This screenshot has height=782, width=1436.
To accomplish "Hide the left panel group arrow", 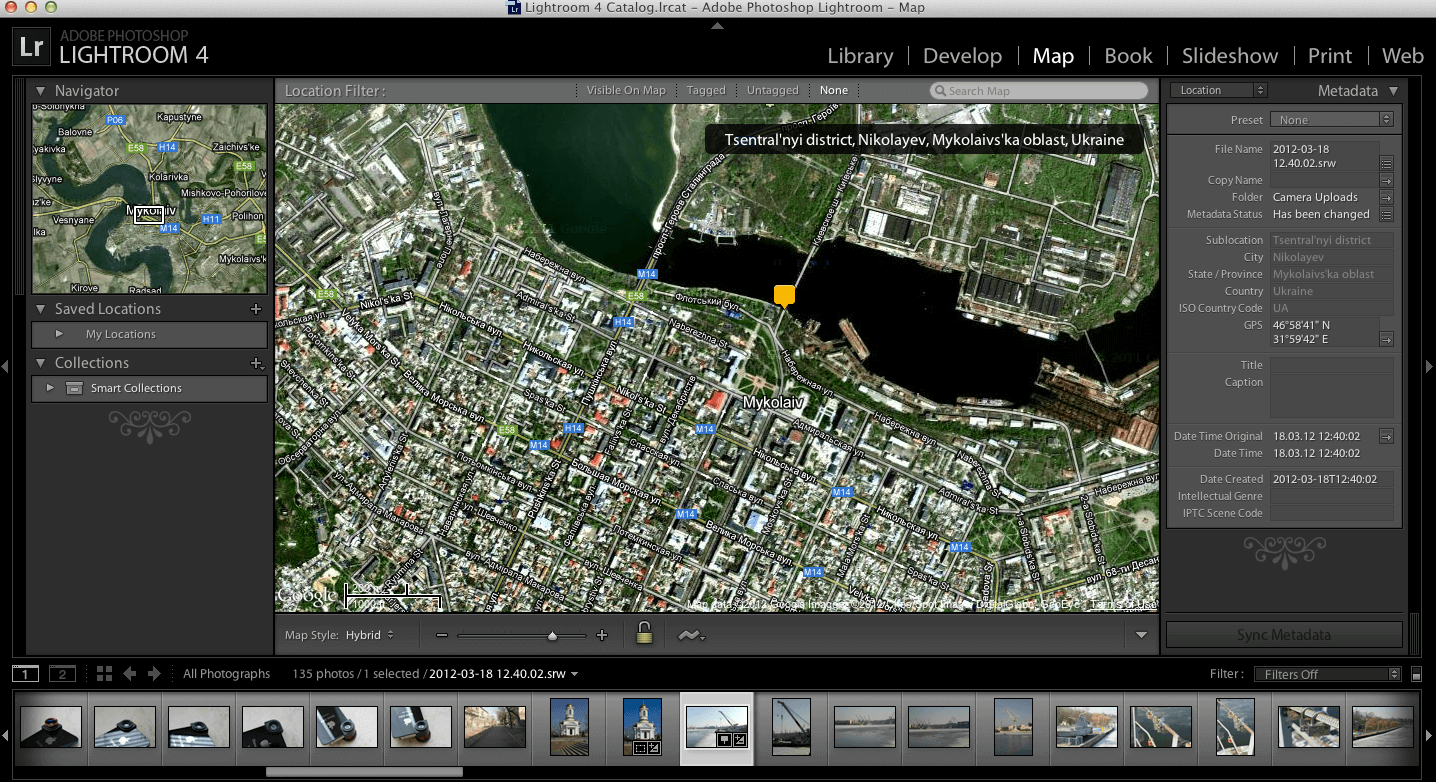I will pyautogui.click(x=6, y=366).
